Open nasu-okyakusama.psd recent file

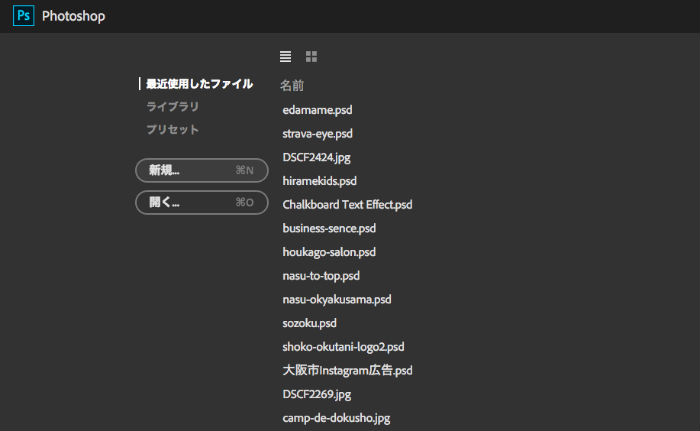point(337,299)
